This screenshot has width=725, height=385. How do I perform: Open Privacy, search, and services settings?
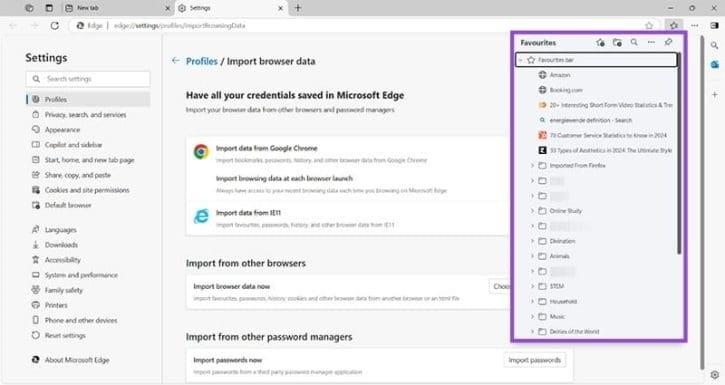click(x=85, y=115)
